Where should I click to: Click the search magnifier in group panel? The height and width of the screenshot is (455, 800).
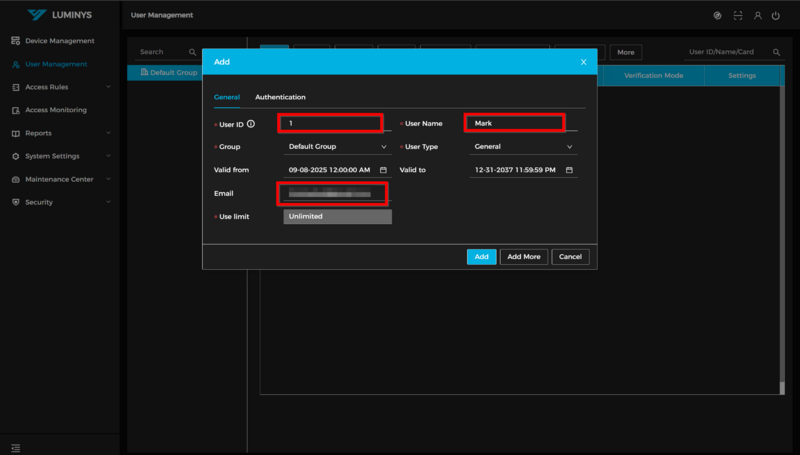click(x=193, y=52)
